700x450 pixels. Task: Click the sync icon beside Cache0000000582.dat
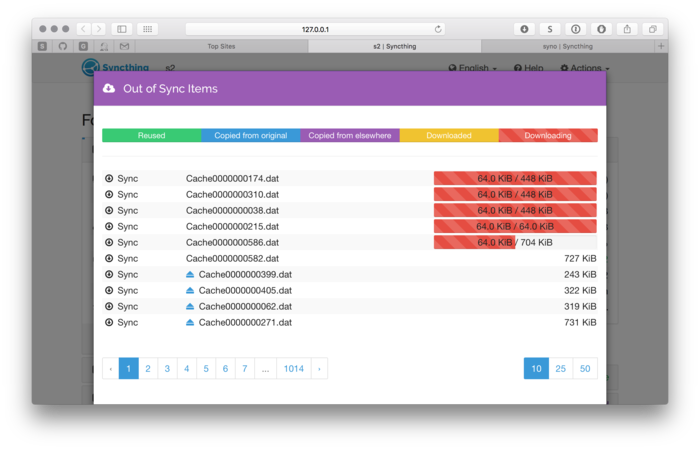point(109,258)
